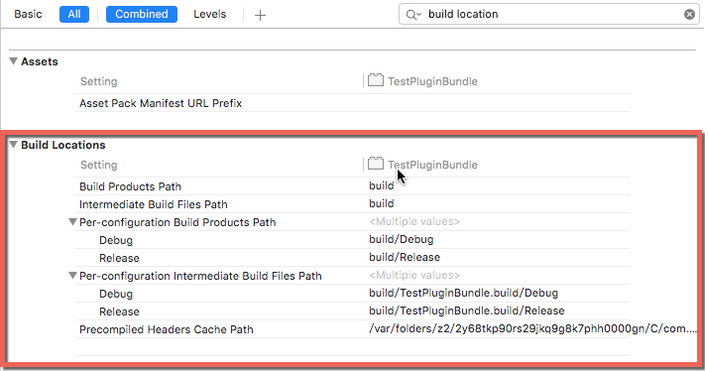The image size is (708, 371).
Task: Click the Setting column header under Build Locations
Action: (x=98, y=165)
